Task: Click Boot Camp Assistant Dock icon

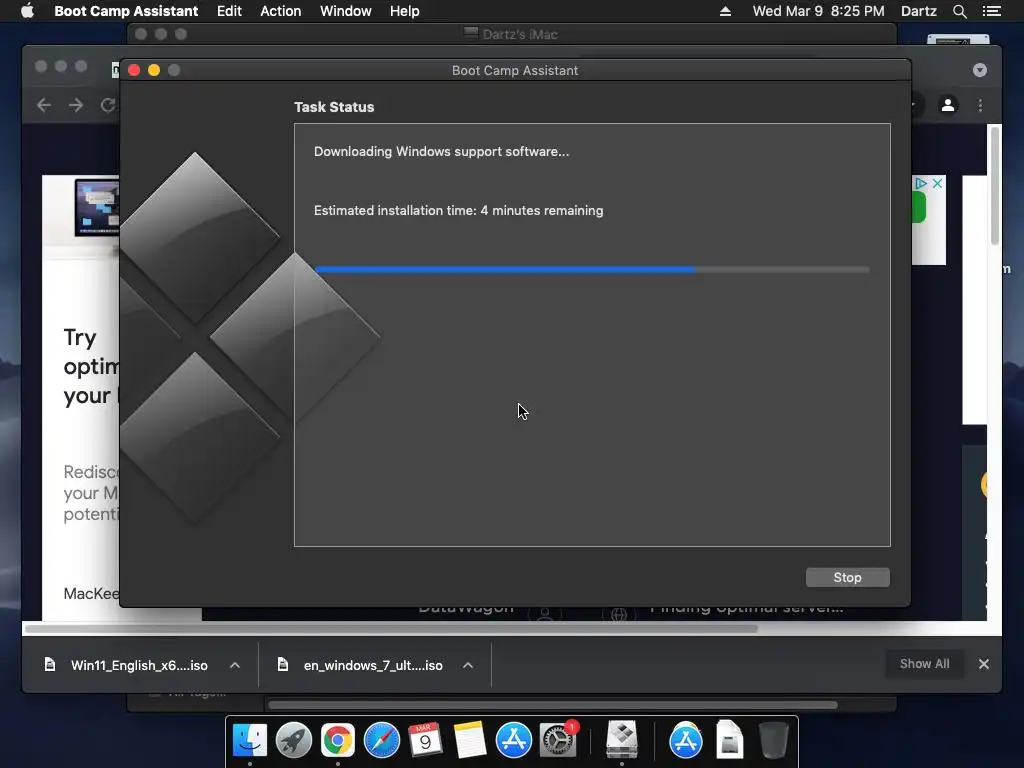Action: [622, 739]
